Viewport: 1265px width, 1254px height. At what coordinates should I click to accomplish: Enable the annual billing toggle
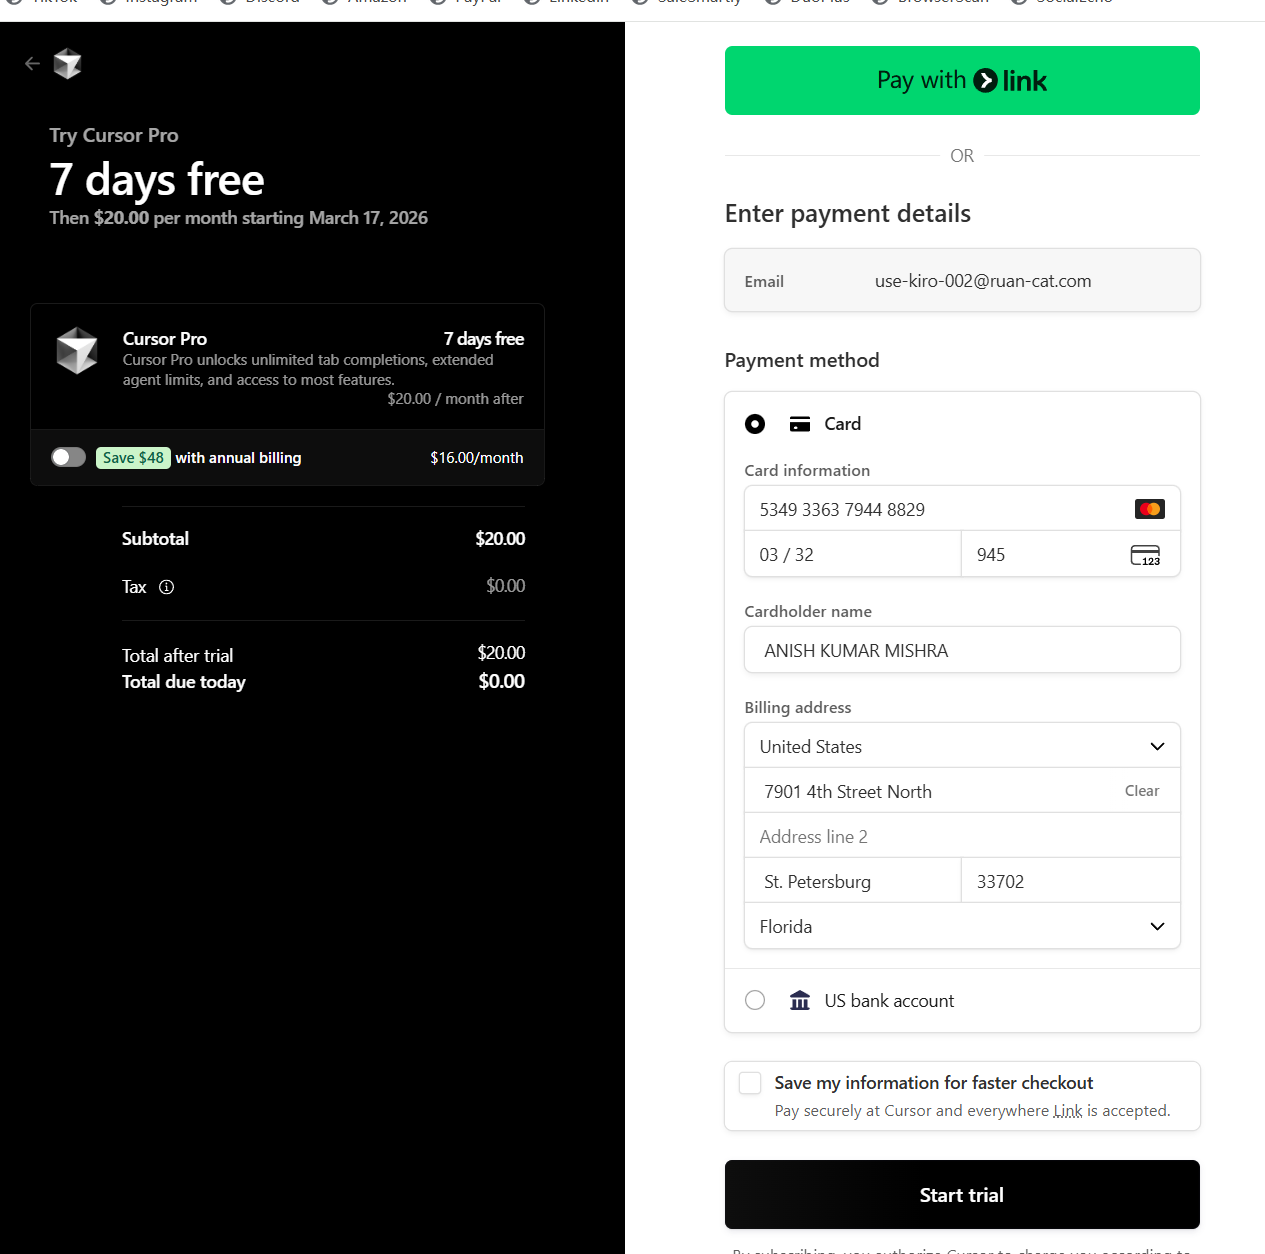coord(69,457)
